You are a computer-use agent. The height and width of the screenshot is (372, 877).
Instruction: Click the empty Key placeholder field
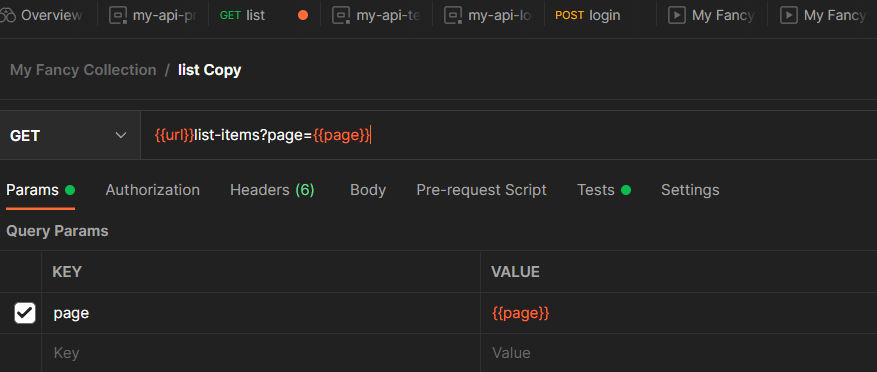(x=261, y=353)
